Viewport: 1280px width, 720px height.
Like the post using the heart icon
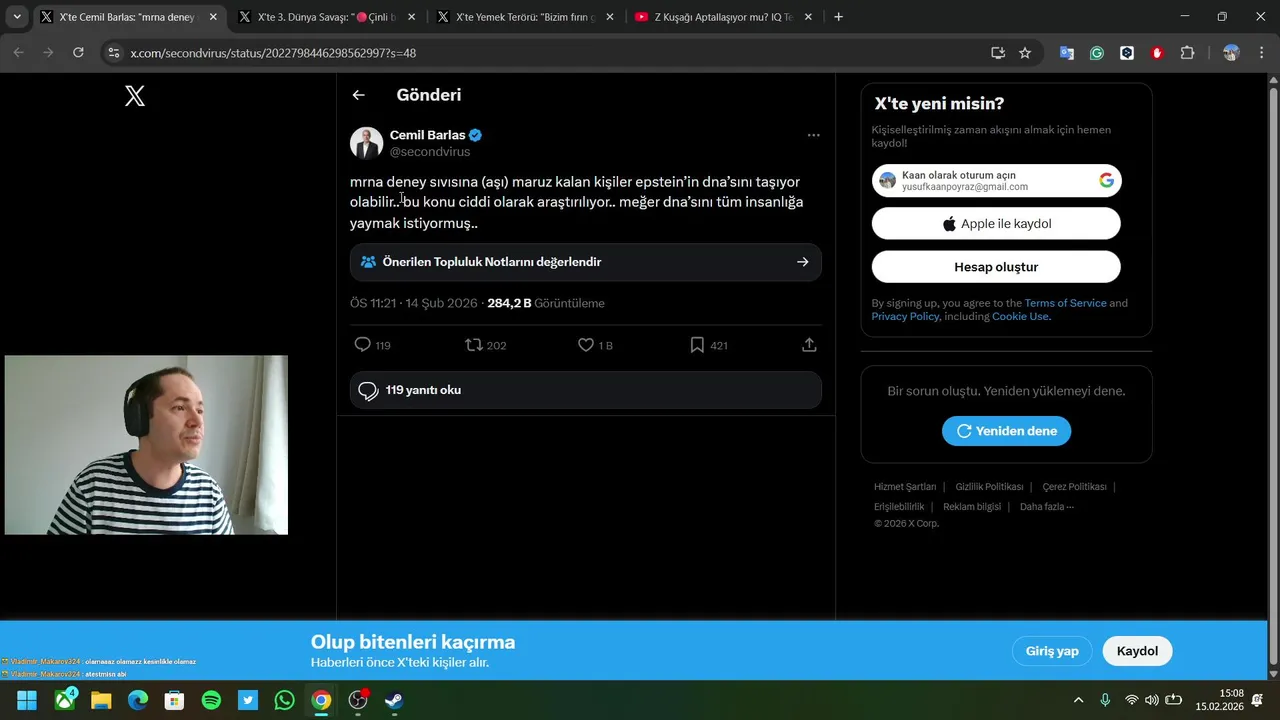pos(586,345)
